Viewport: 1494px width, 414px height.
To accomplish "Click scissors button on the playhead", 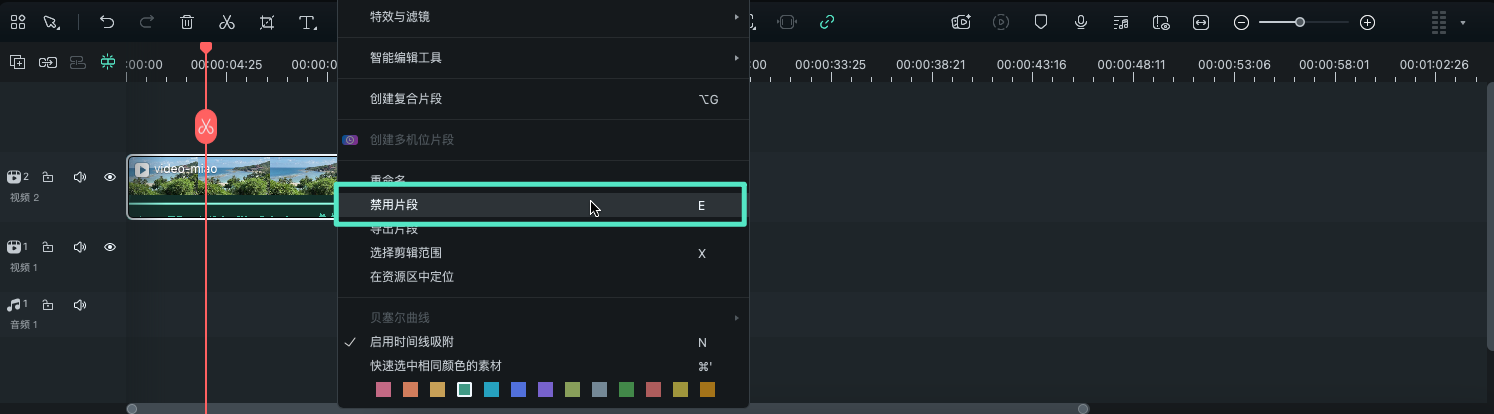I will [206, 127].
